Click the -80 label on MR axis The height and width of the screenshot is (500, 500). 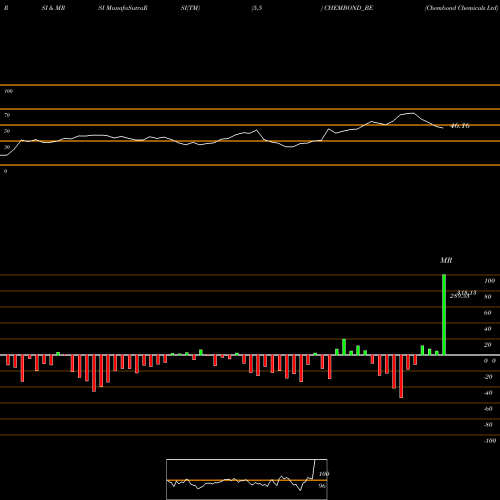coord(488,425)
